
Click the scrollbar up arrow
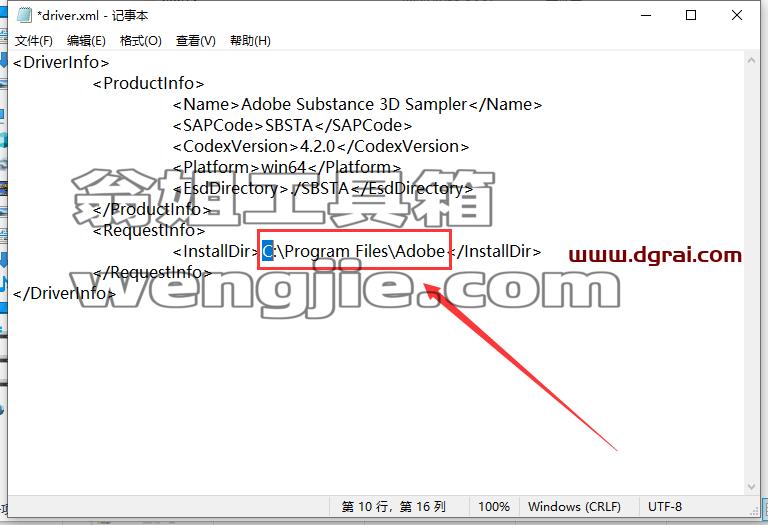751,61
